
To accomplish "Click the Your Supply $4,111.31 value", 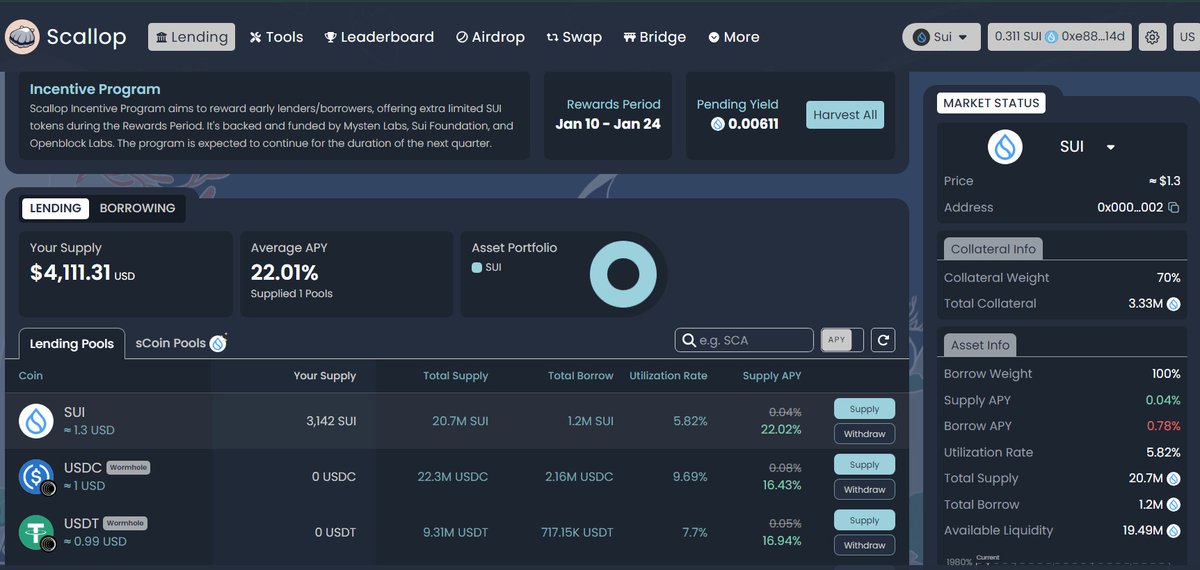I will click(x=70, y=272).
